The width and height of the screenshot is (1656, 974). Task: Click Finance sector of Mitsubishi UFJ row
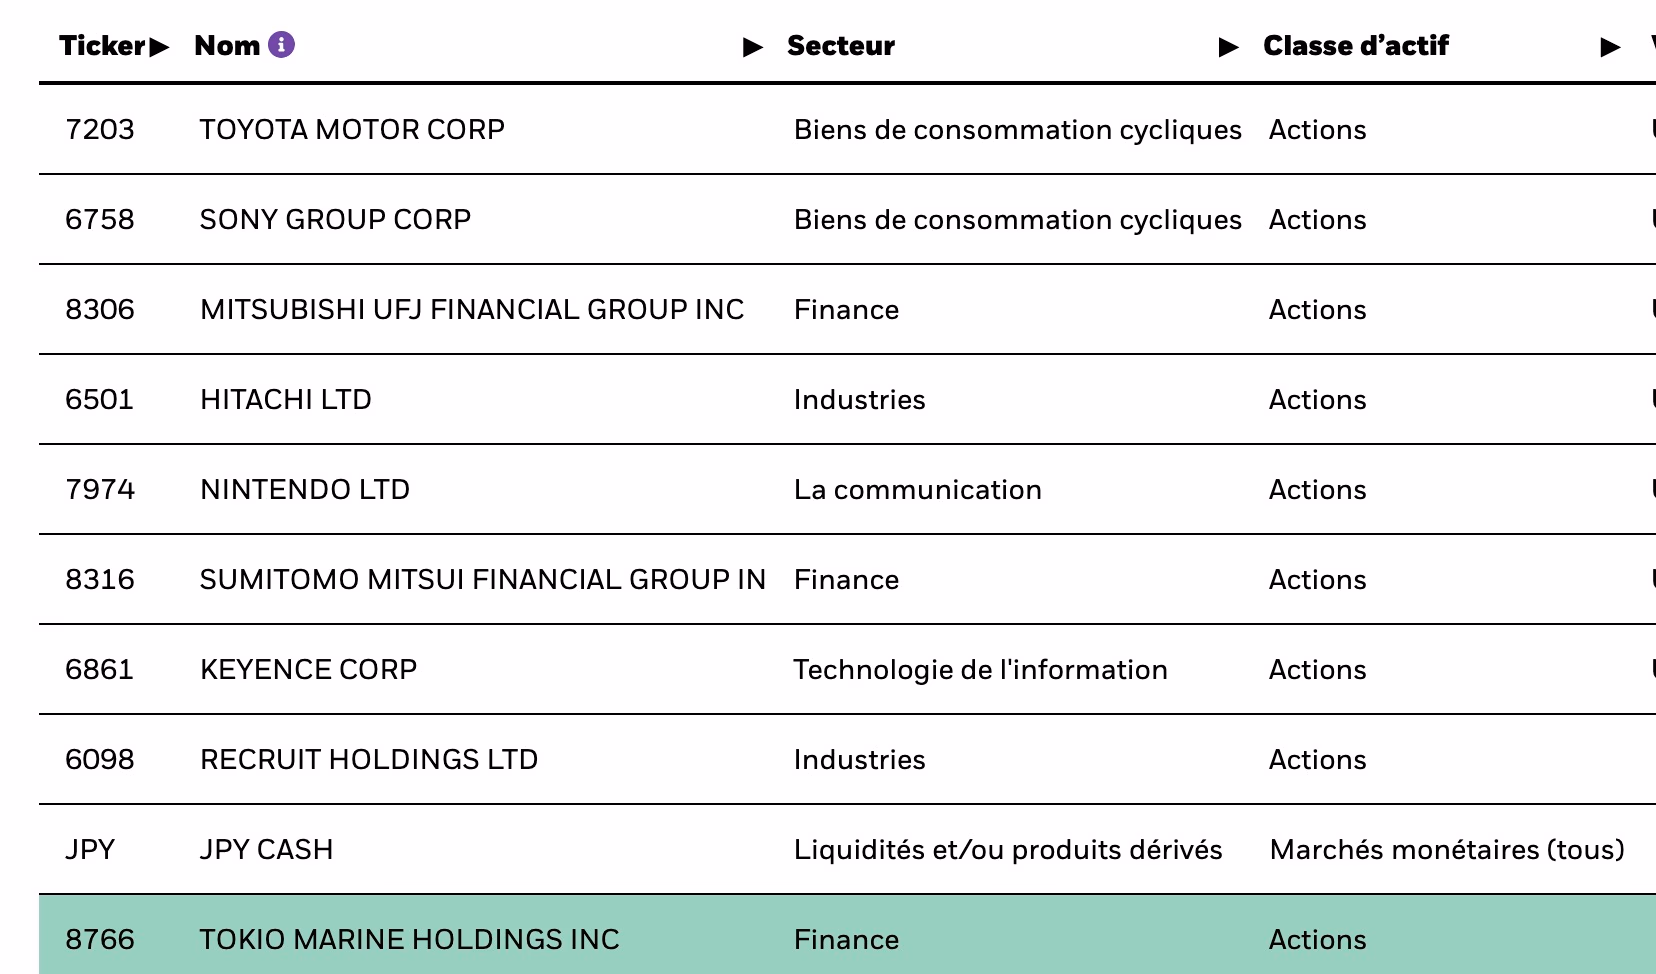coord(846,309)
